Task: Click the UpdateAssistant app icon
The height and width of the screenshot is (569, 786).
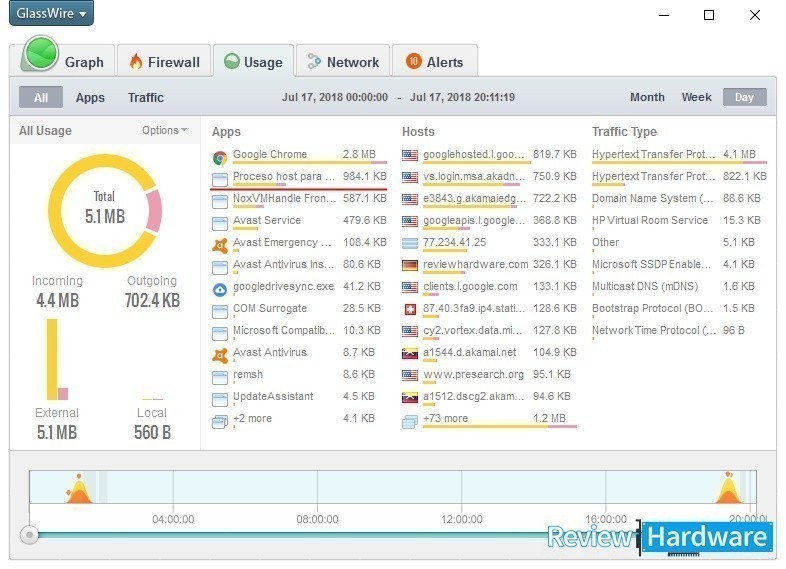Action: pyautogui.click(x=220, y=400)
